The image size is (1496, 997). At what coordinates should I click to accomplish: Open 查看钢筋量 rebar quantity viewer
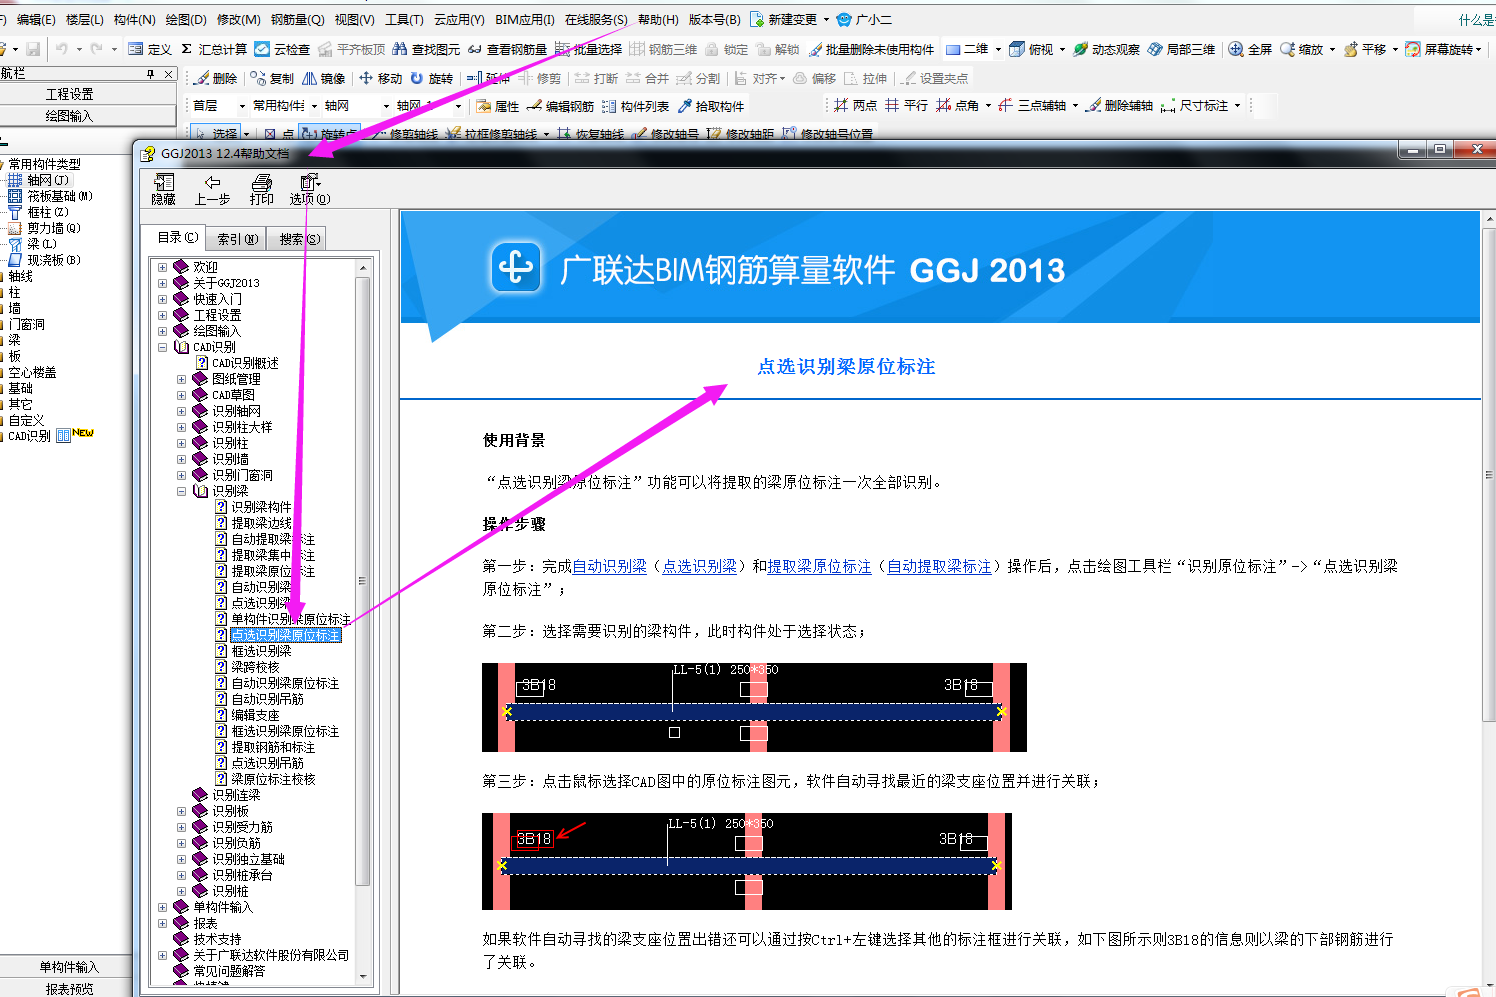click(507, 49)
